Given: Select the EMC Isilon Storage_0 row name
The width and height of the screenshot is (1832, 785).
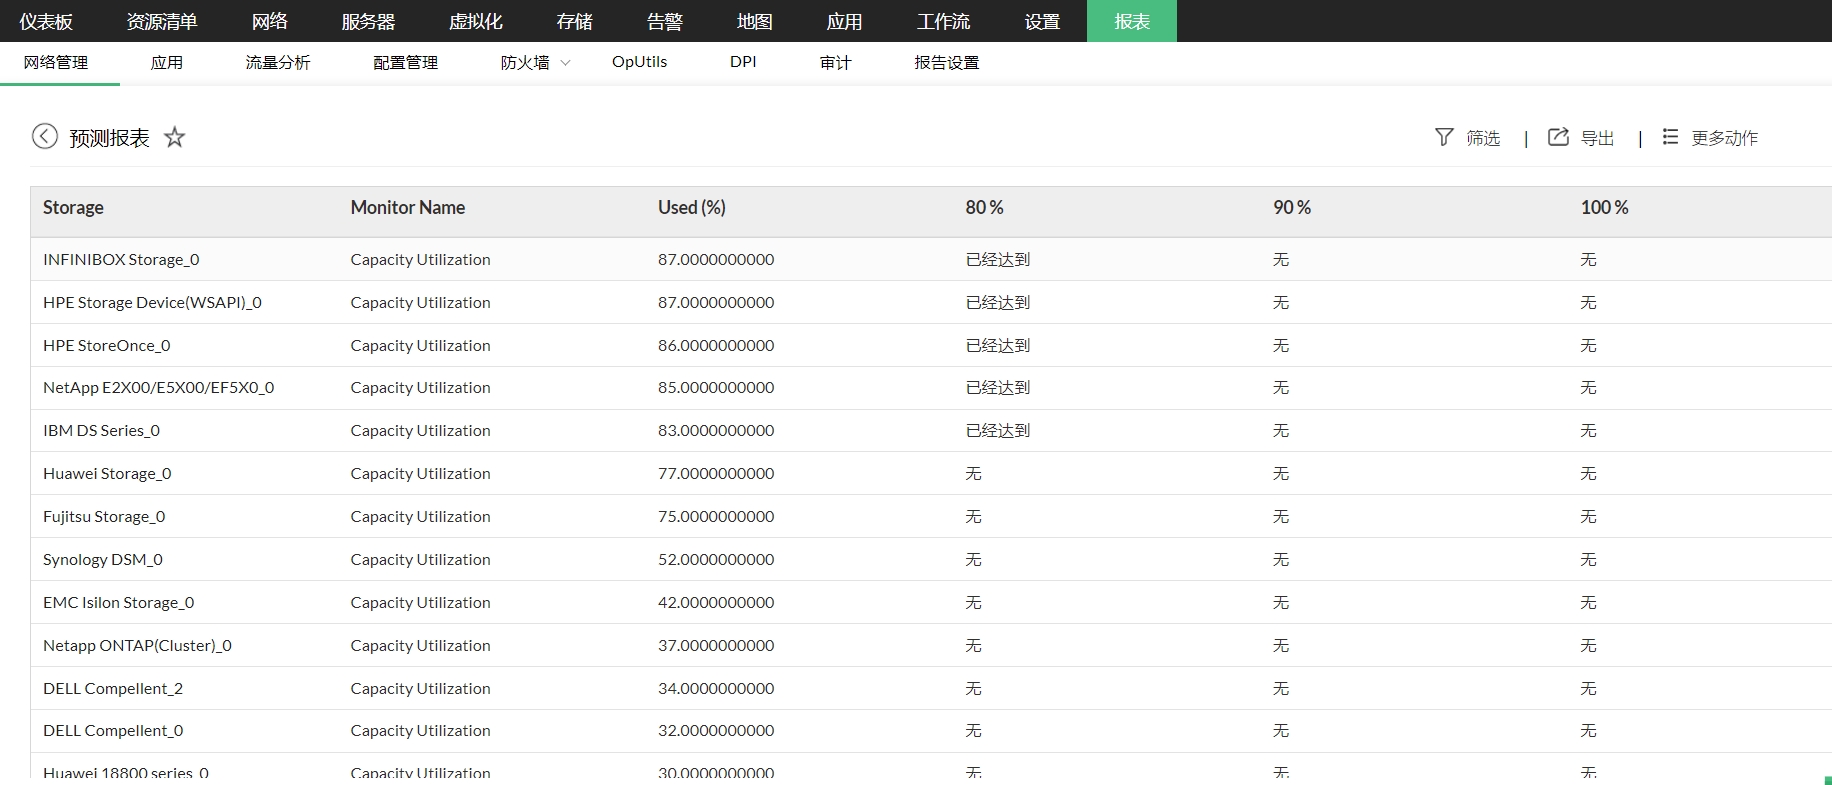Looking at the screenshot, I should [119, 603].
